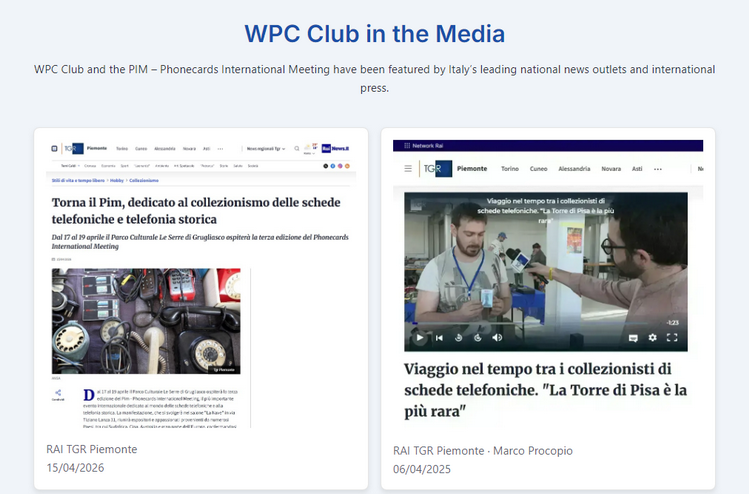Screen dimensions: 749x494
Task: Open the 'Torna il Pim' article headline
Action: click(196, 211)
